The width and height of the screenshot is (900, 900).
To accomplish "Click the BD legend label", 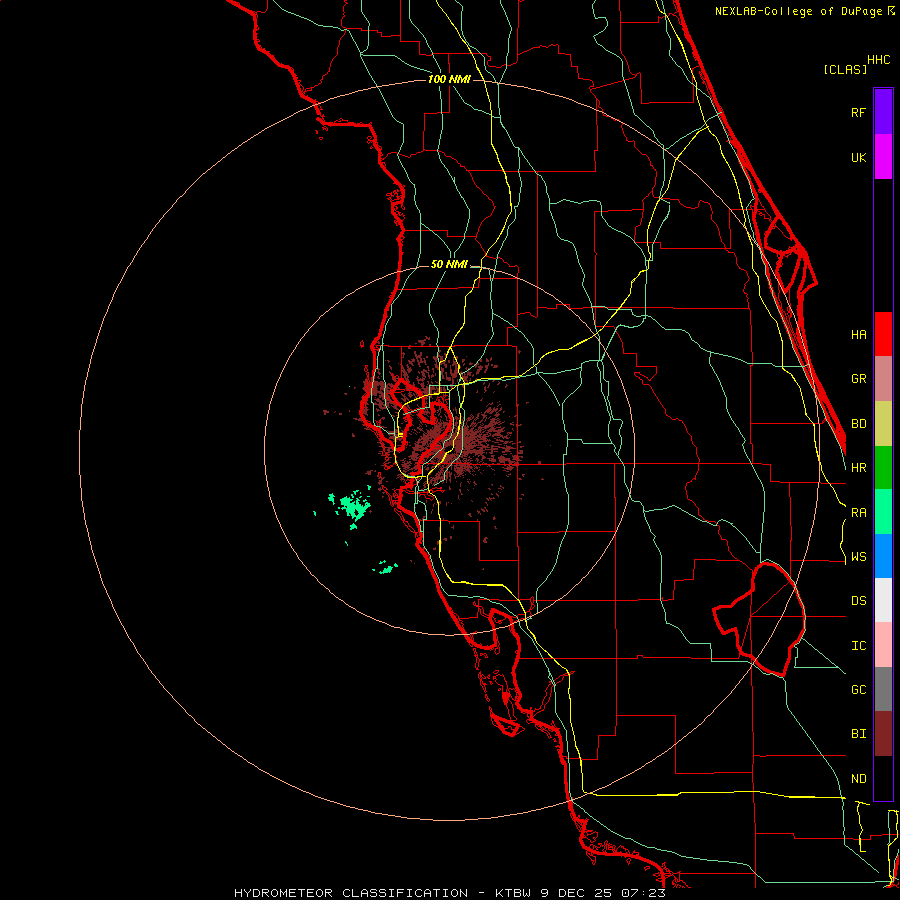I will coord(858,424).
